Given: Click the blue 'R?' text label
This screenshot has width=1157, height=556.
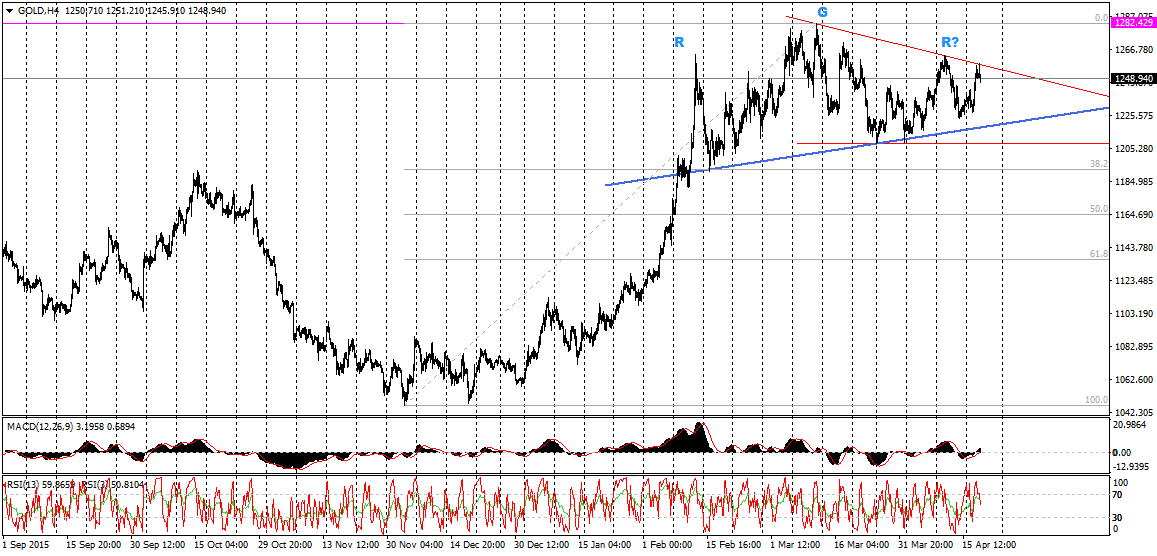Looking at the screenshot, I should [x=950, y=42].
